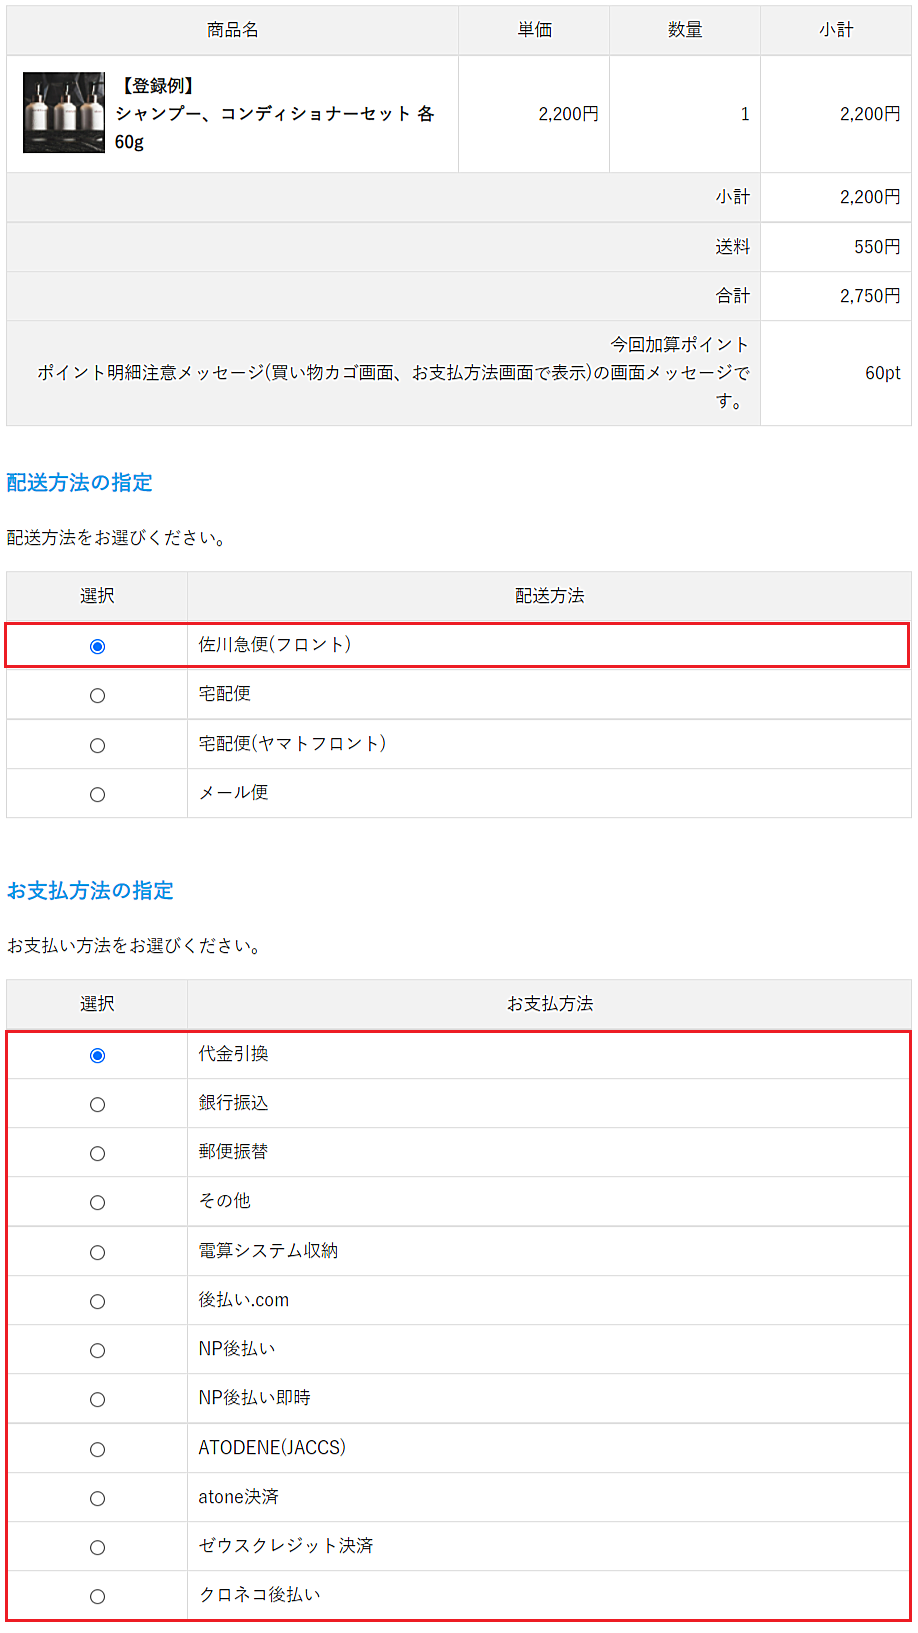918x1633 pixels.
Task: Select 代金引換 payment radio button
Action: coord(97,1055)
